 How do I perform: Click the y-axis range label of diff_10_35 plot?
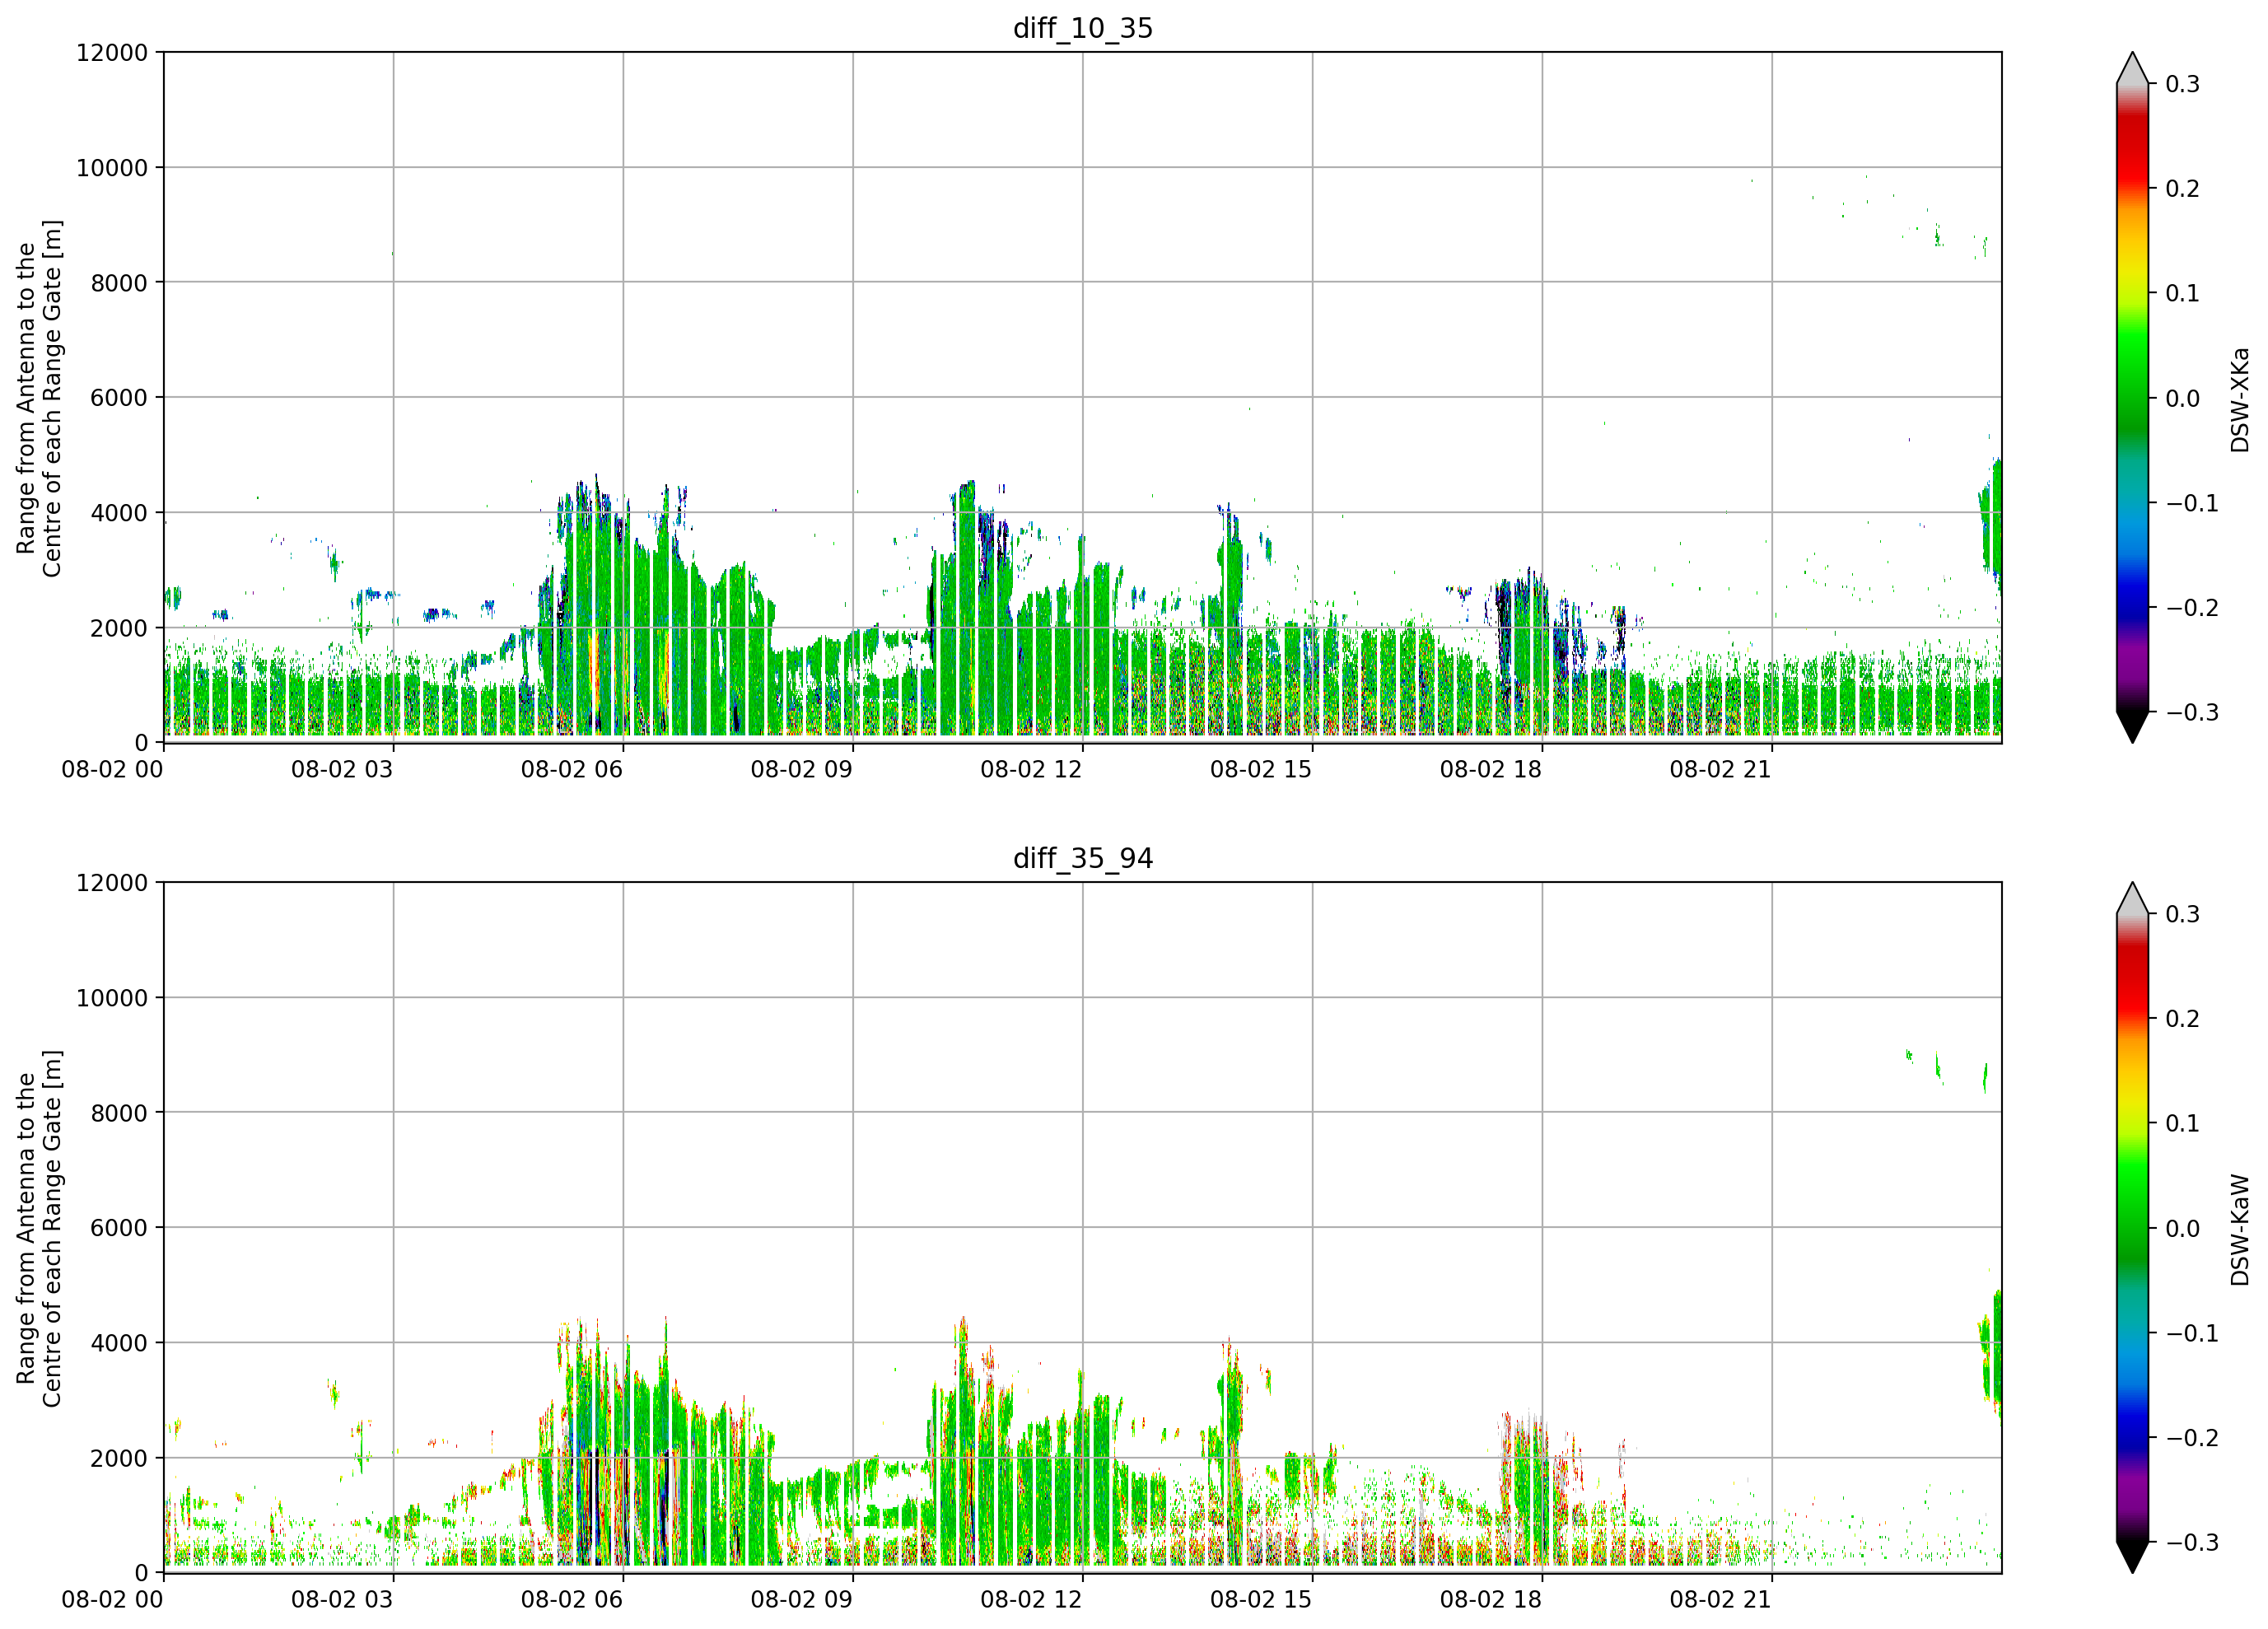point(39,398)
